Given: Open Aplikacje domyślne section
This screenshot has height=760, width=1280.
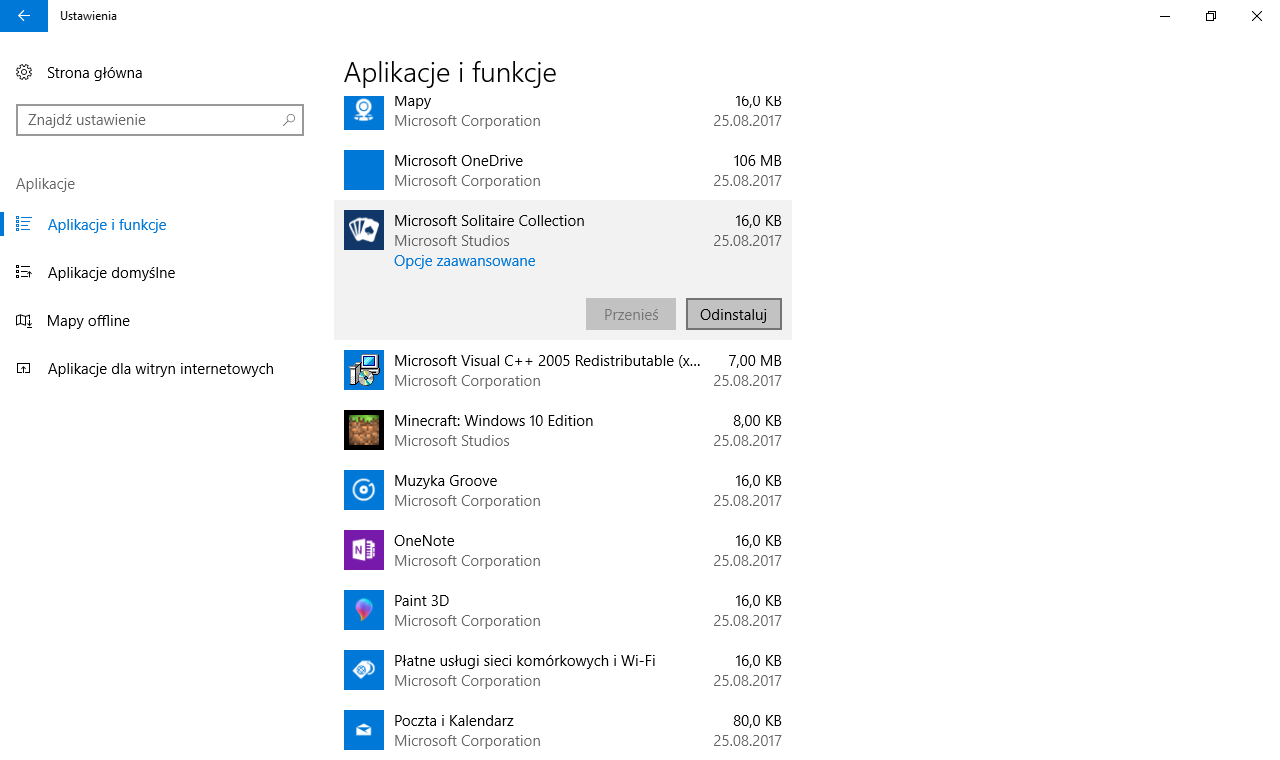Looking at the screenshot, I should click(x=111, y=273).
